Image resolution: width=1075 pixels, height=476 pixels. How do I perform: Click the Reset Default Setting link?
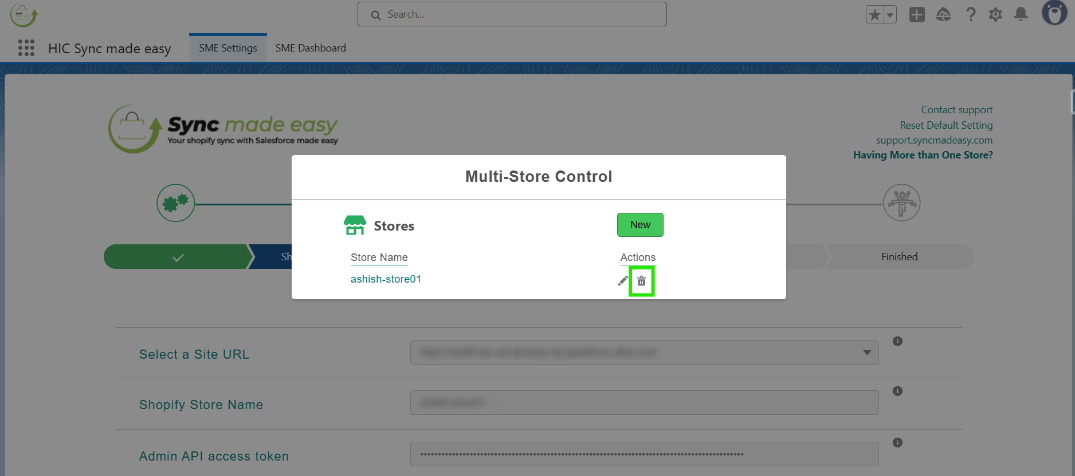946,125
